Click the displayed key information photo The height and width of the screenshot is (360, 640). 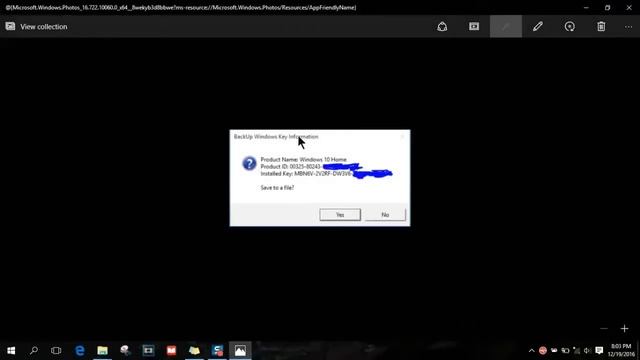tap(320, 178)
